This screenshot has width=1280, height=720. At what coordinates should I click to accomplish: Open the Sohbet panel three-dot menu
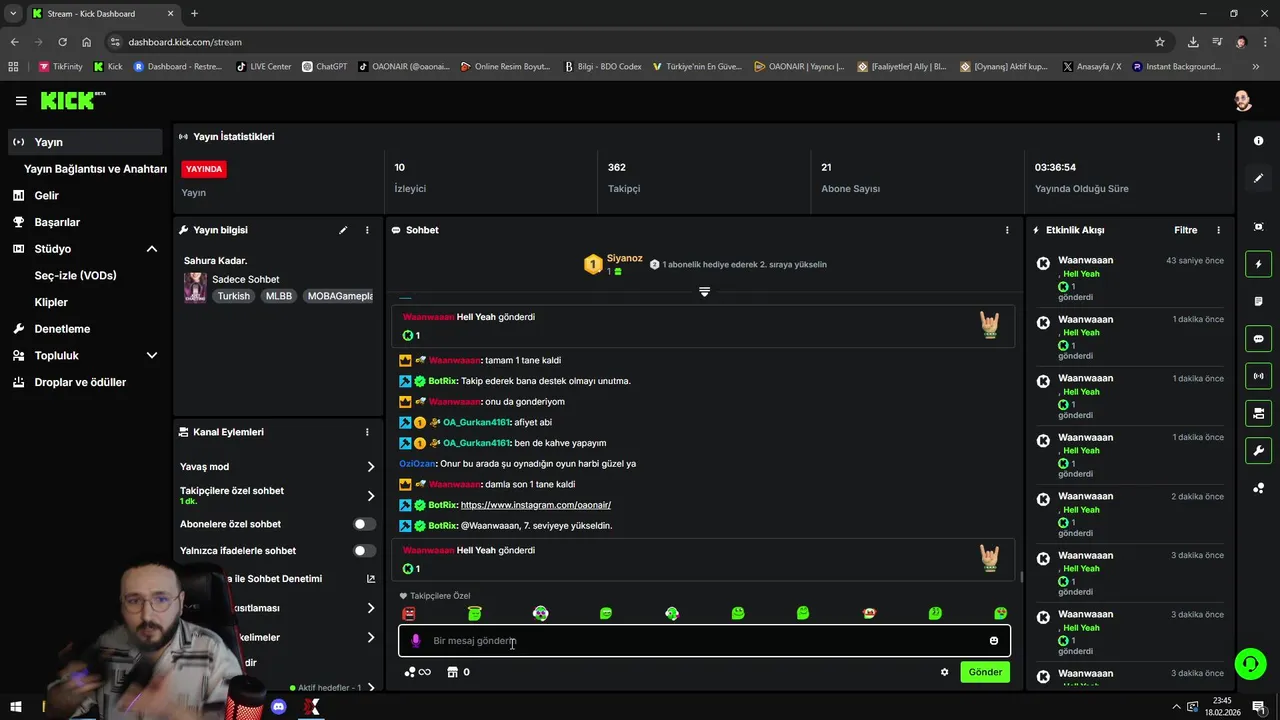[1007, 230]
